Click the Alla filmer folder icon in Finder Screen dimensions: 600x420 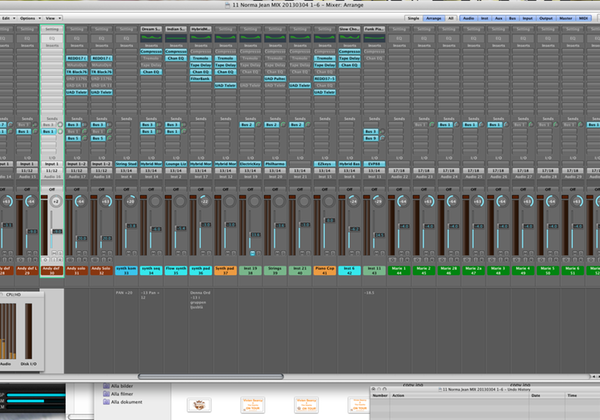click(x=106, y=394)
